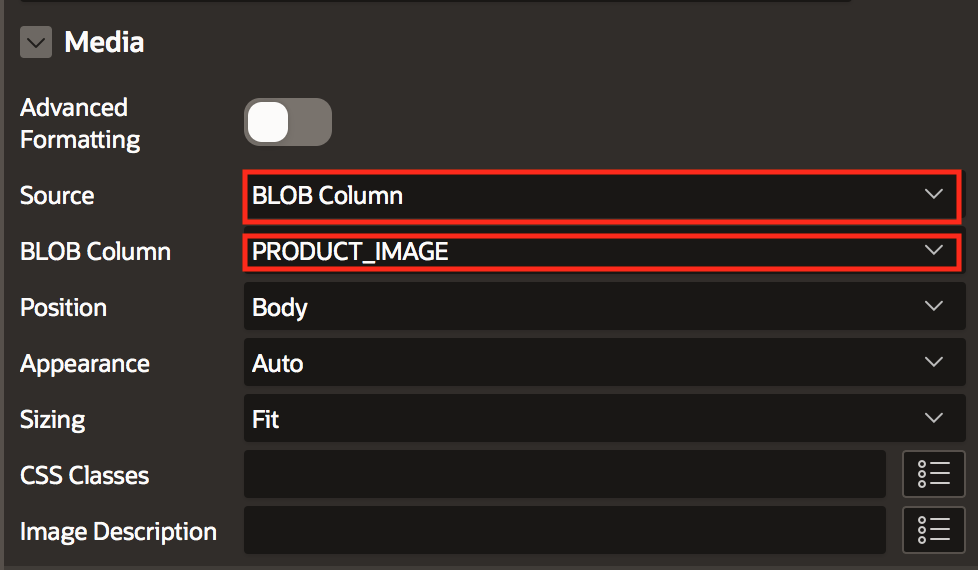Viewport: 978px width, 570px height.
Task: Click the Image Description property label
Action: [x=118, y=531]
